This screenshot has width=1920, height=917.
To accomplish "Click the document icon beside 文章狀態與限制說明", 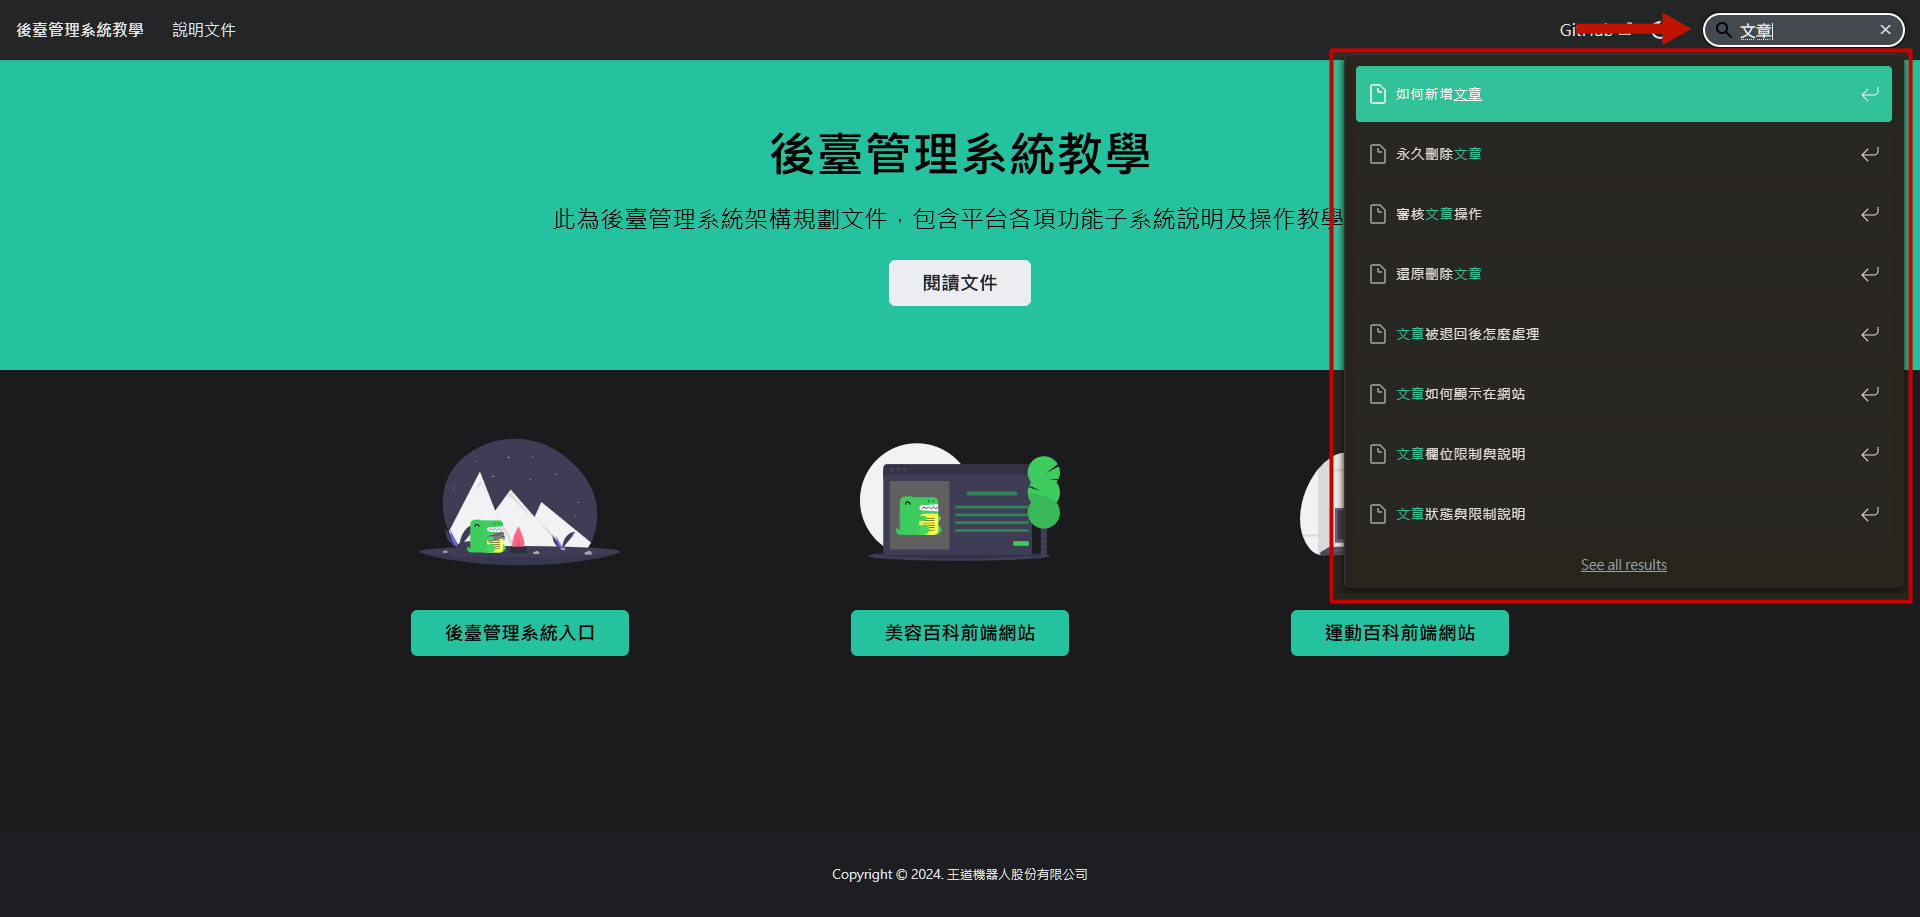I will click(x=1378, y=514).
